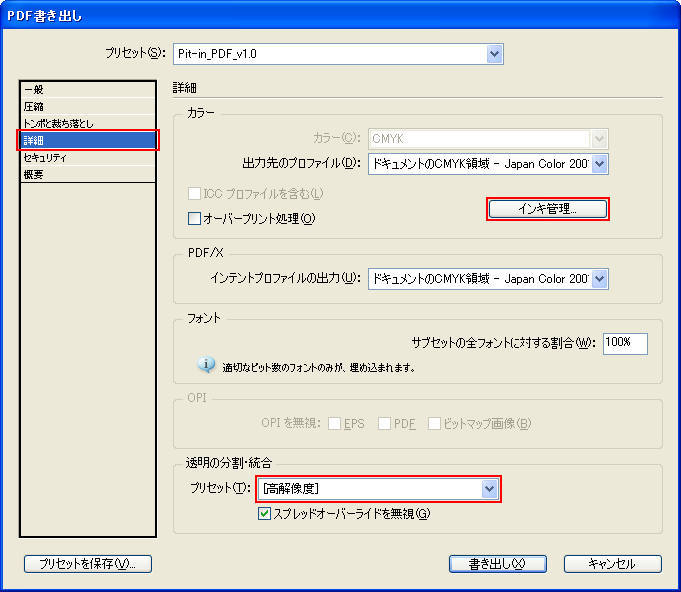
Task: Click the info icon in the font section
Action: 207,366
